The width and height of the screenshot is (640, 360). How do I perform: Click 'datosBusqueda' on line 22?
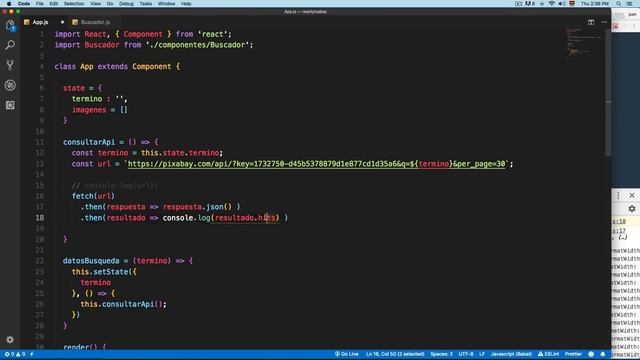click(x=91, y=261)
